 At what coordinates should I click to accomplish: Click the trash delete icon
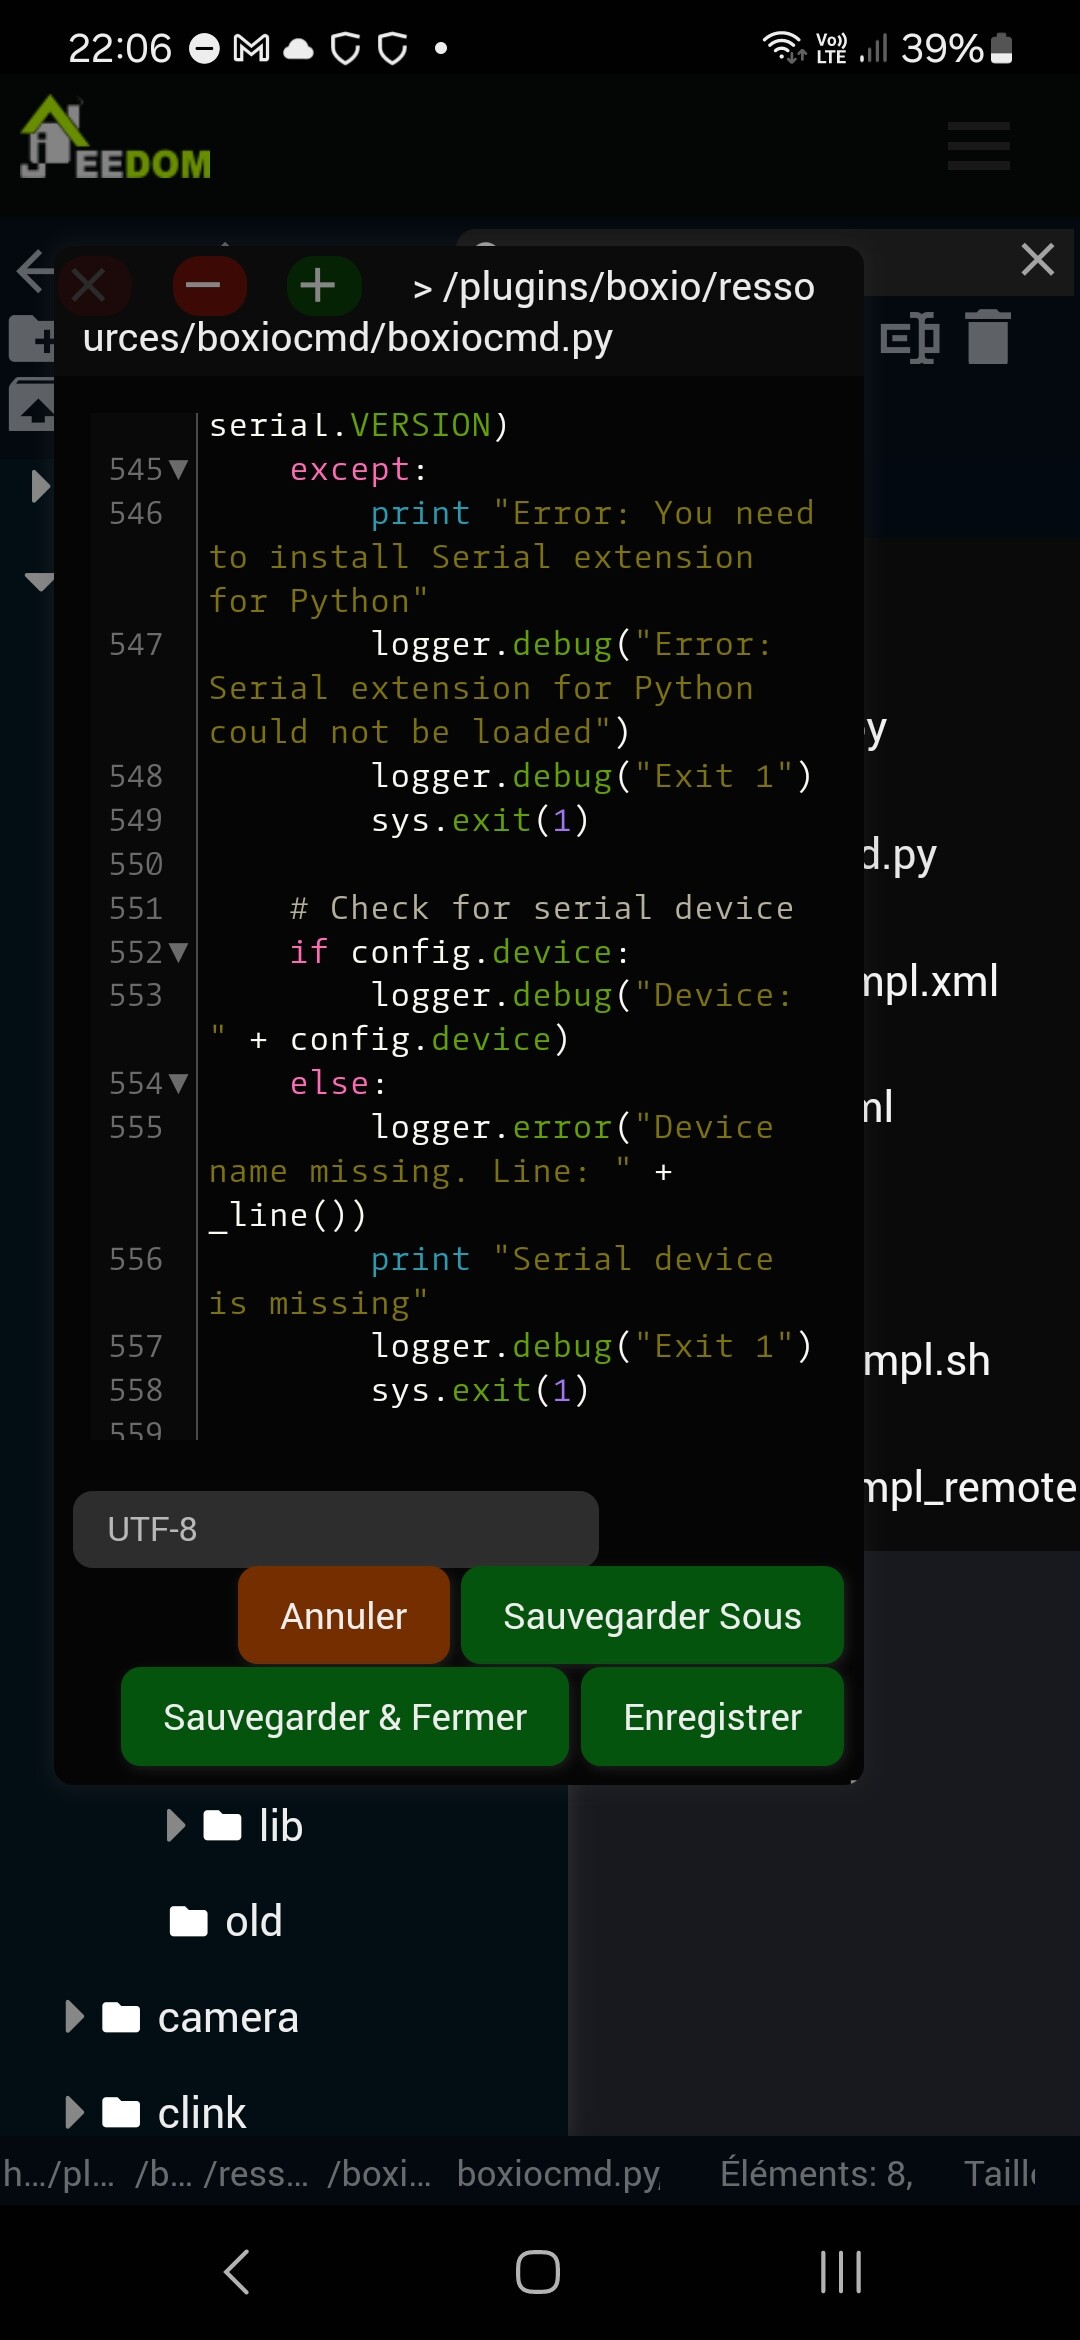[988, 337]
